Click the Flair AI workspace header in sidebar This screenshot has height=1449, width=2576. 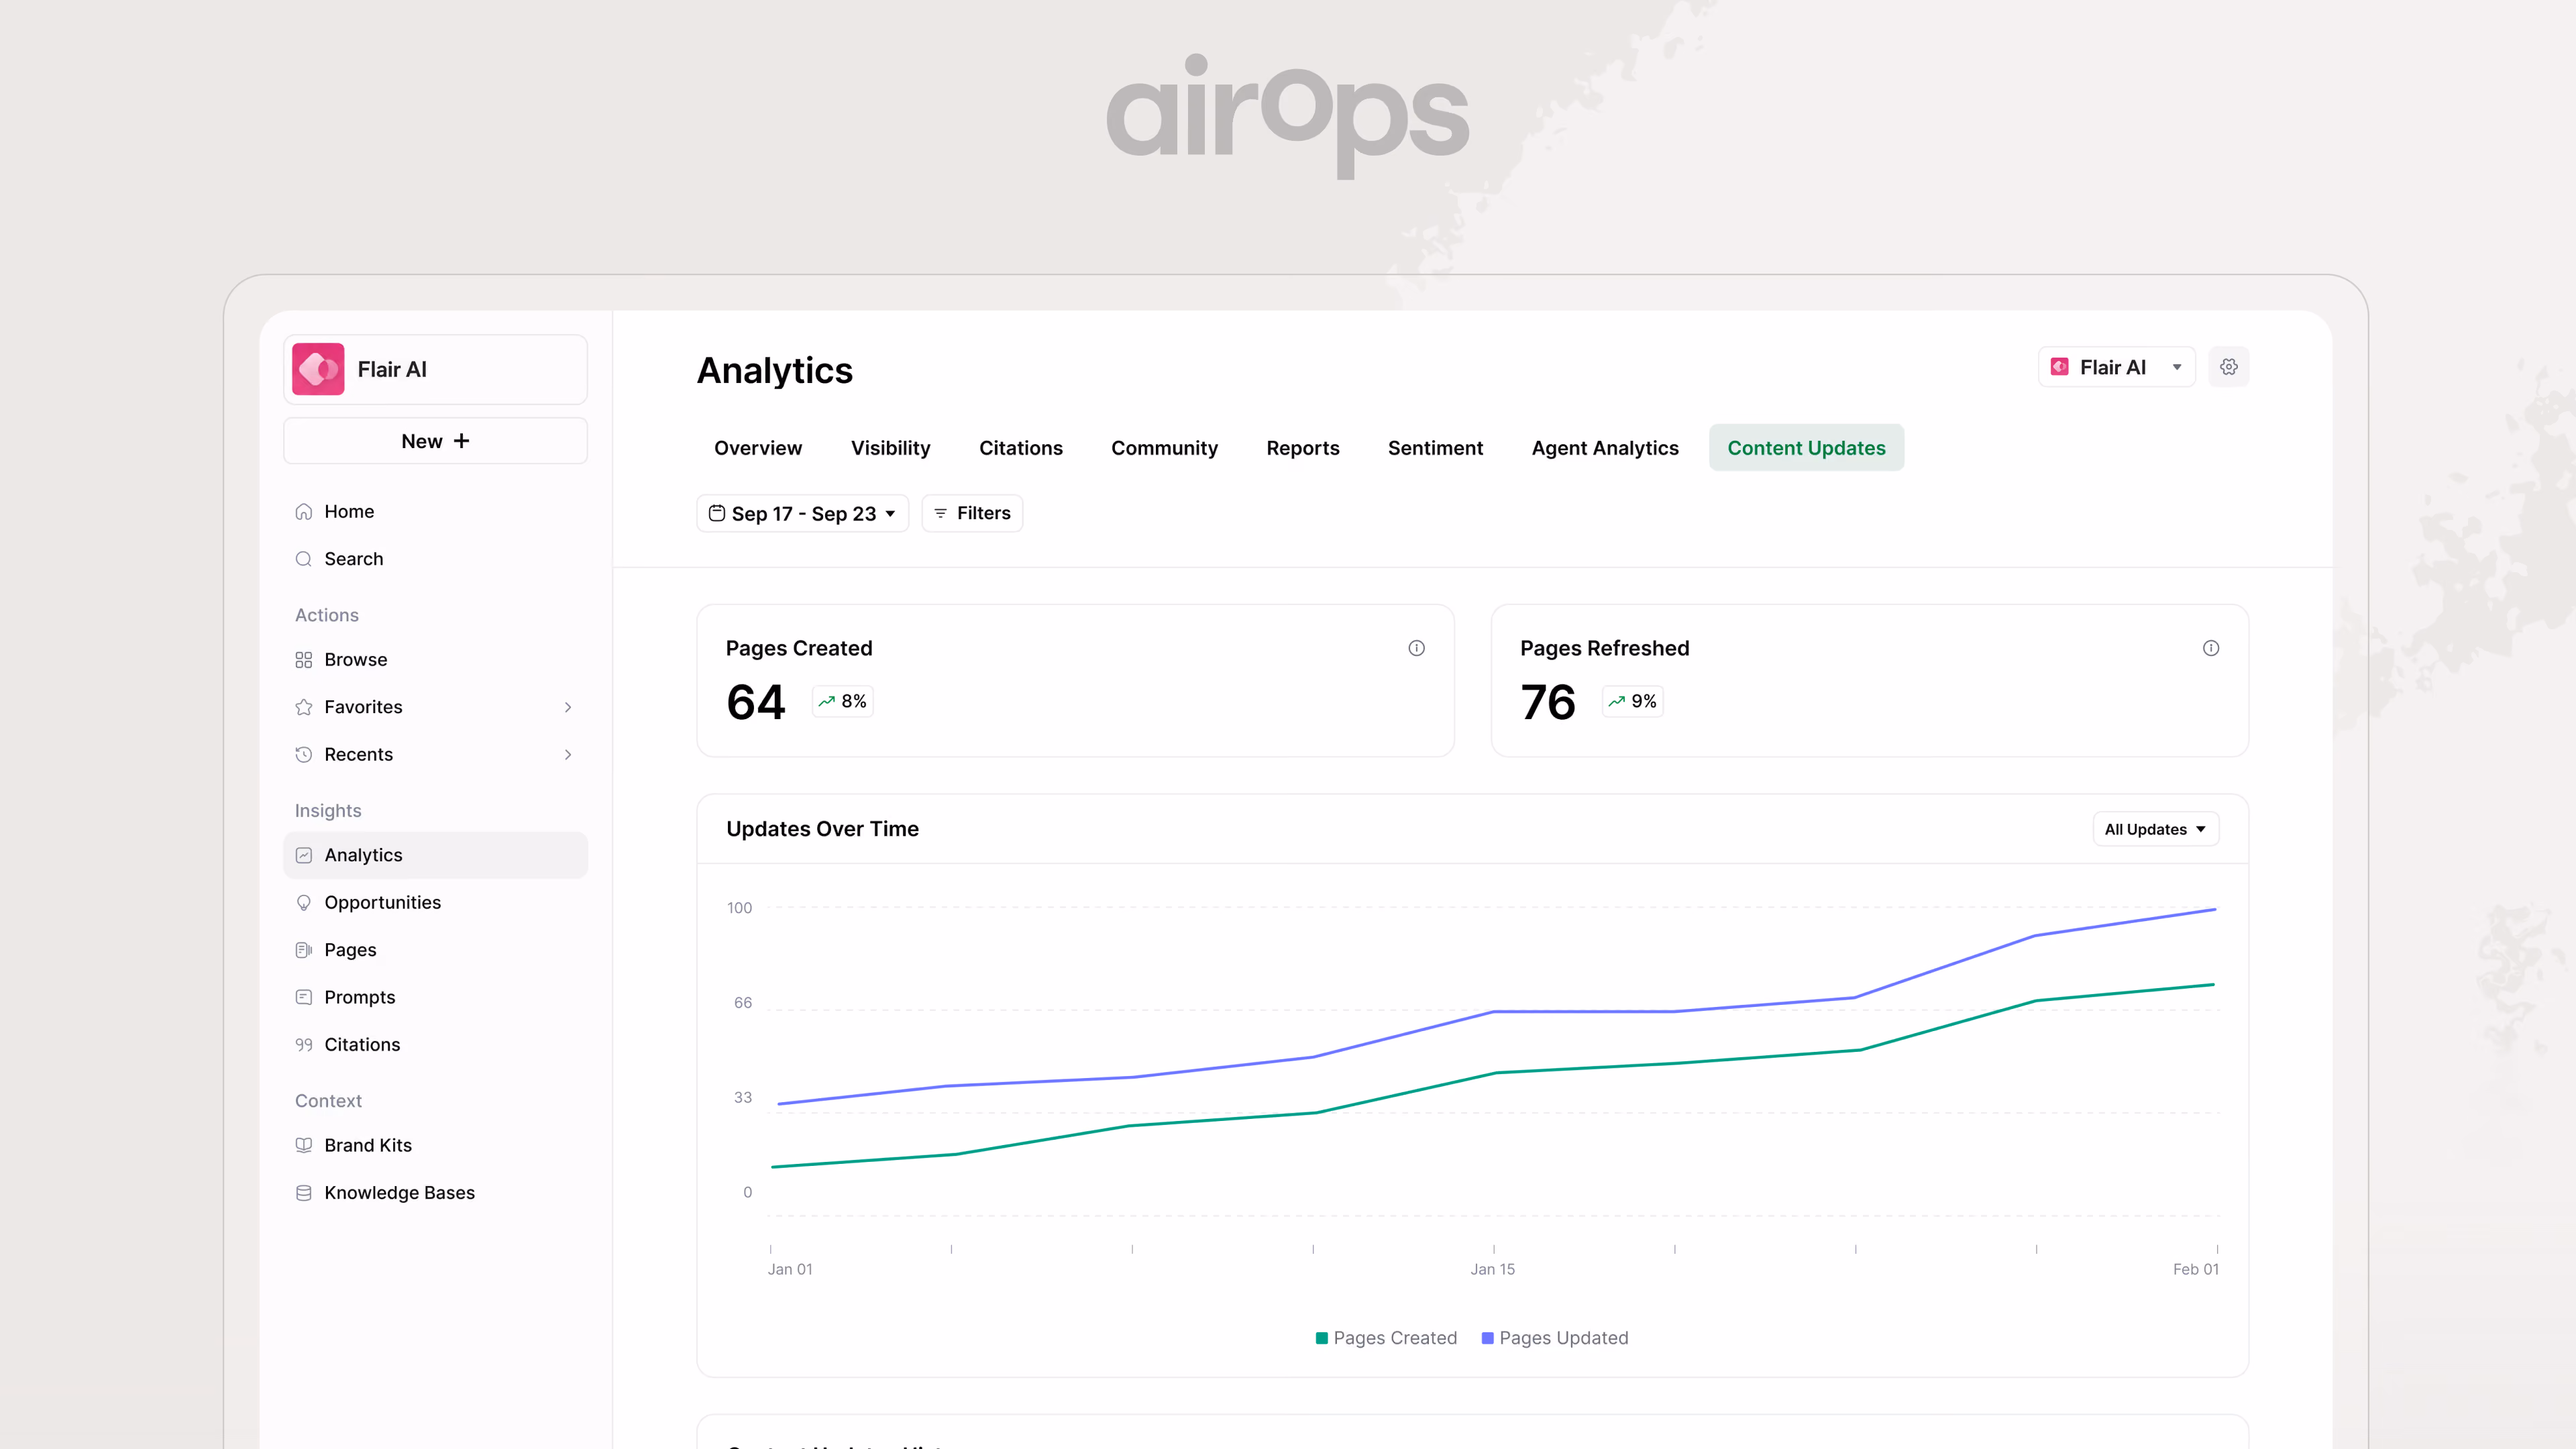tap(435, 369)
